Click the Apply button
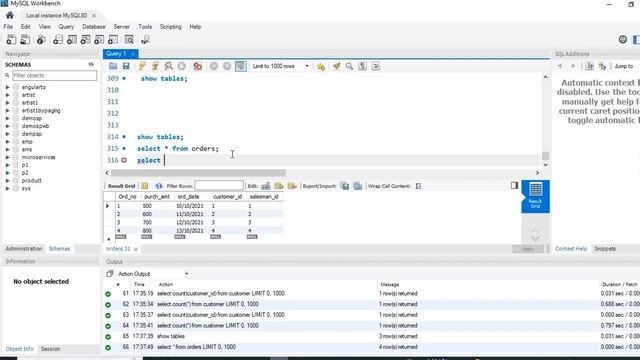 tap(528, 249)
